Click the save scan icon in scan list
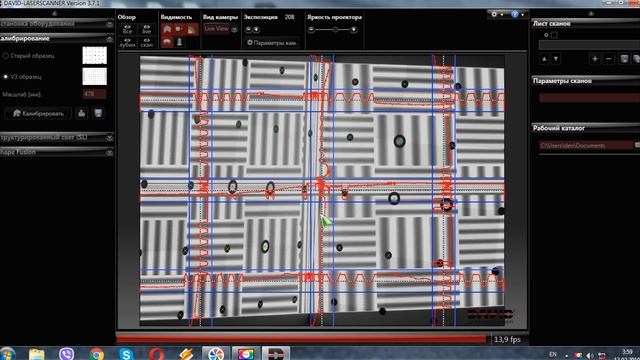 pos(624,59)
